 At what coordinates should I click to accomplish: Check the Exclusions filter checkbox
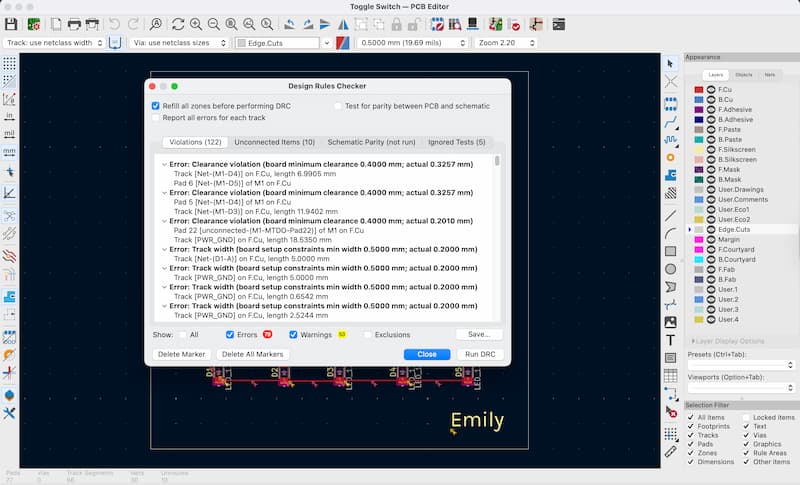(367, 335)
